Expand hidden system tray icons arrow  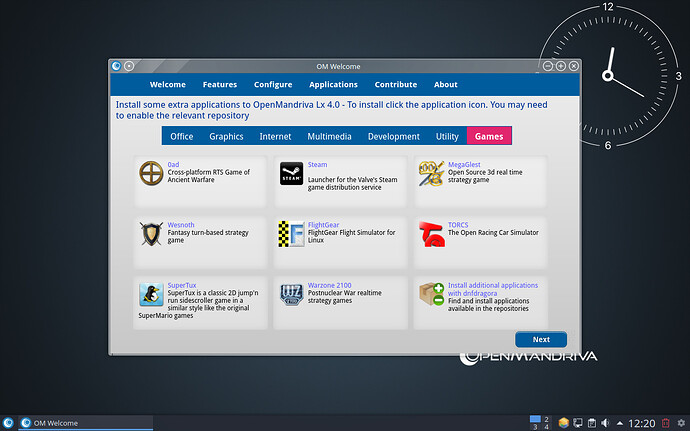tap(620, 424)
